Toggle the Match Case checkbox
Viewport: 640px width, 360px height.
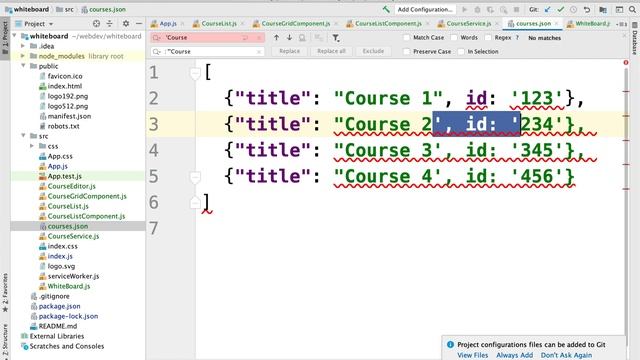point(407,38)
